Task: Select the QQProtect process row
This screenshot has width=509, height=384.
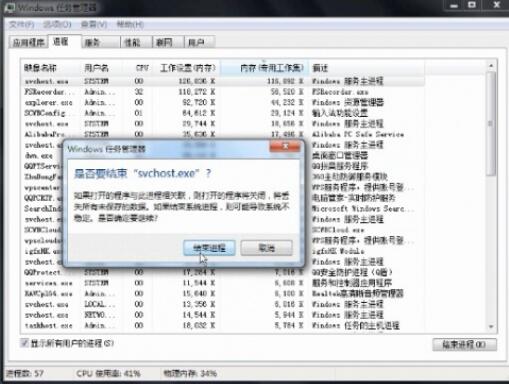Action: [223, 272]
